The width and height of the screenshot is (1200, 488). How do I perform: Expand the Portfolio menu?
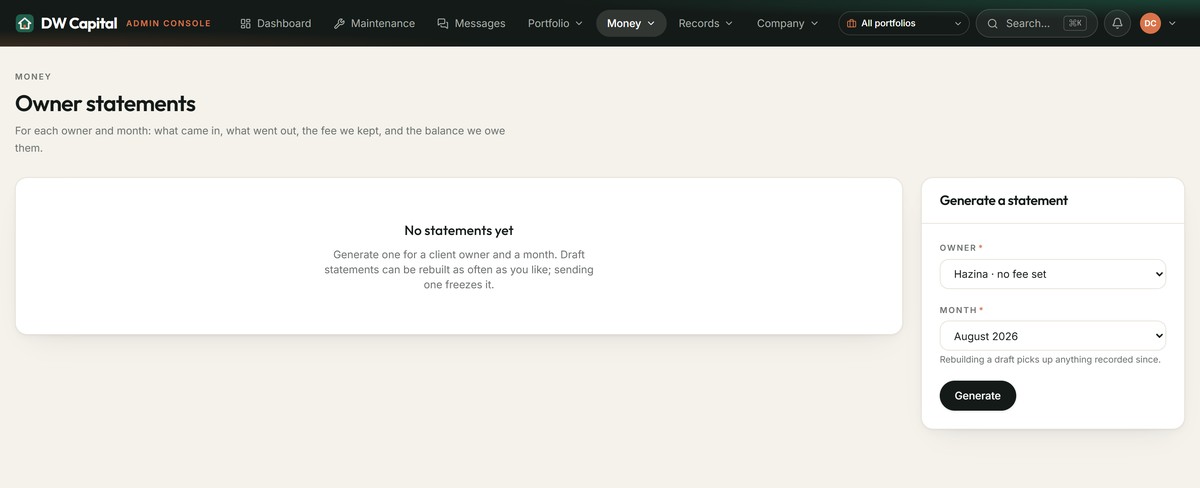[555, 23]
